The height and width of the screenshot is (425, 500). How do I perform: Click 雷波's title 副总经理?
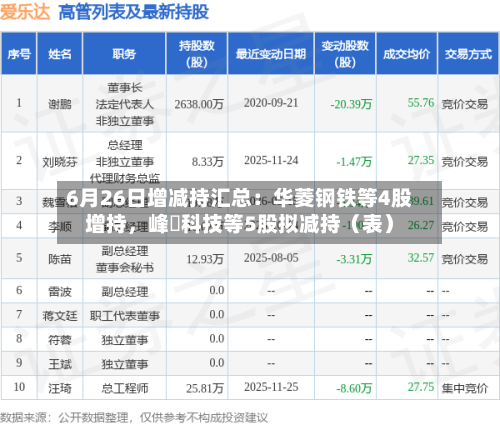[x=124, y=292]
